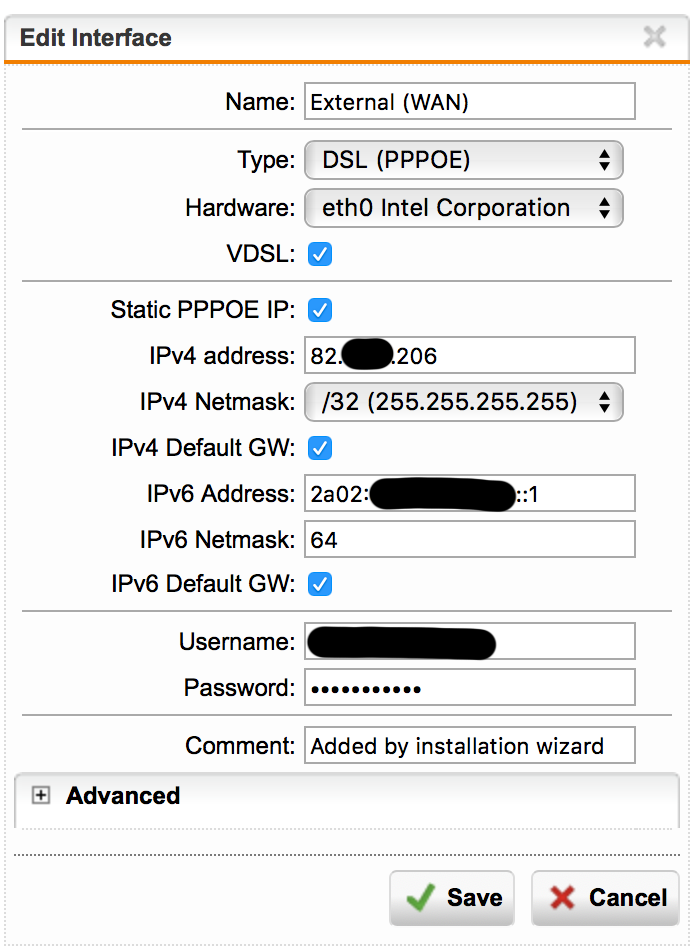Click the green checkmark Save button
Image resolution: width=694 pixels, height=952 pixels.
[452, 898]
